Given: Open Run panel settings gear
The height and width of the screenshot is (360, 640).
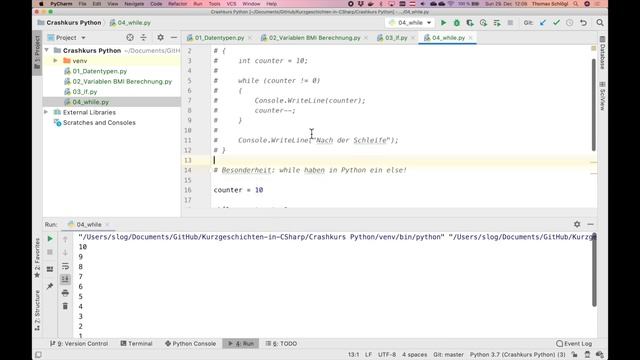Looking at the screenshot, I should (x=577, y=224).
